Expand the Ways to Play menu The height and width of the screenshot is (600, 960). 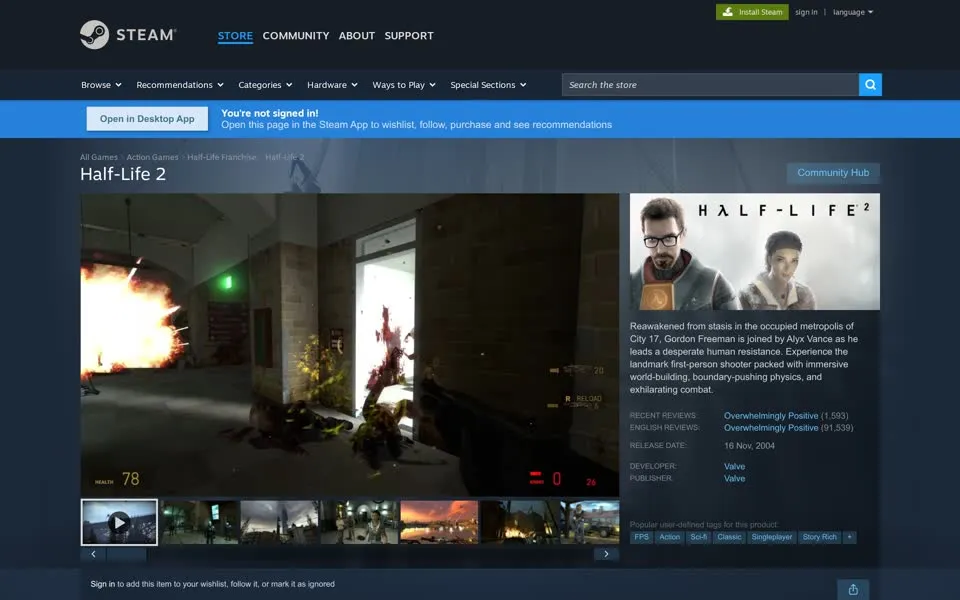point(404,84)
